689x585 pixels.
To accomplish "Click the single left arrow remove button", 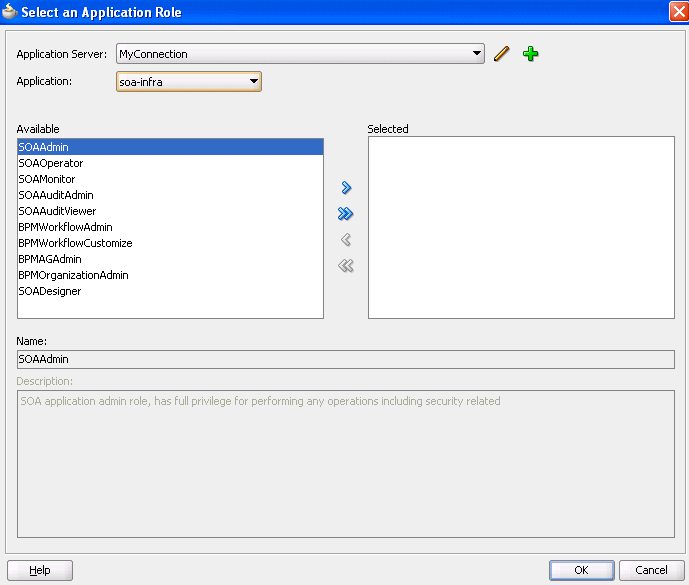I will click(x=346, y=240).
